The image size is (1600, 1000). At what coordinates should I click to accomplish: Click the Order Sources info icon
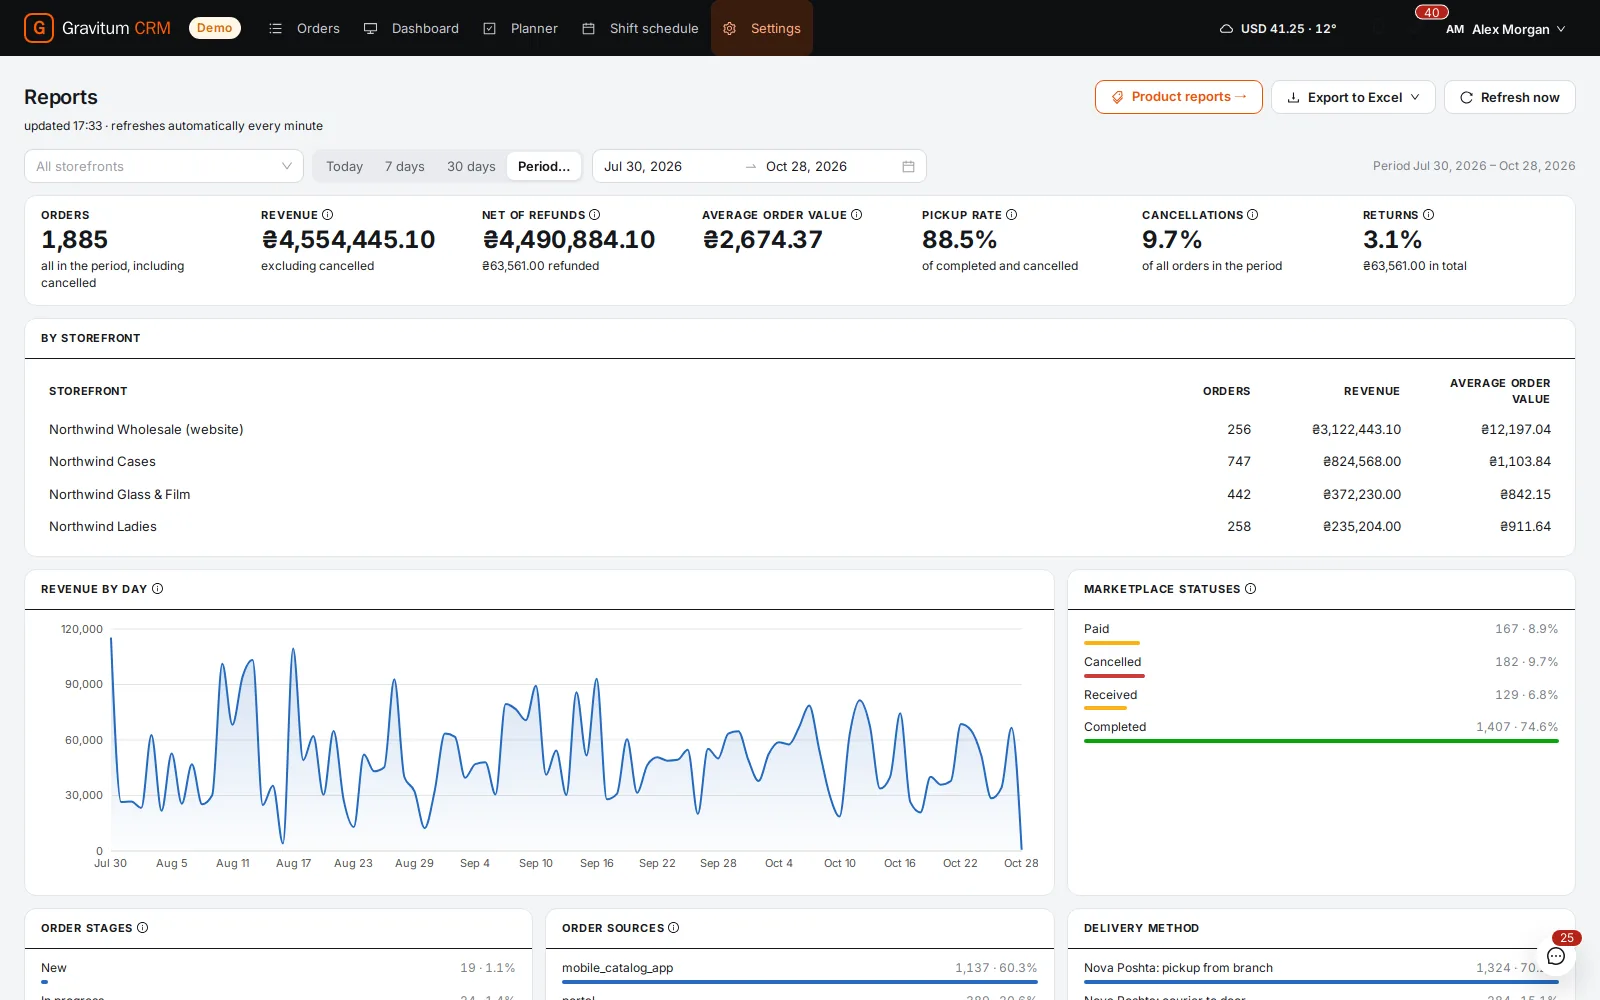[x=673, y=928]
